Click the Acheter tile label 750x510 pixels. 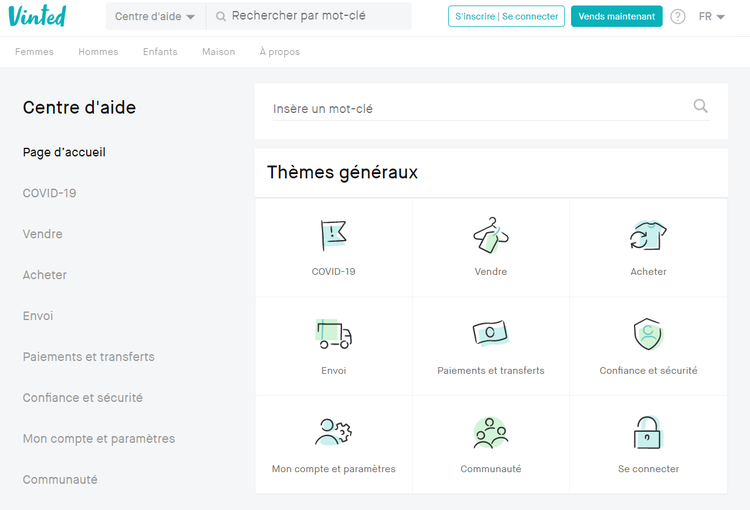click(648, 271)
